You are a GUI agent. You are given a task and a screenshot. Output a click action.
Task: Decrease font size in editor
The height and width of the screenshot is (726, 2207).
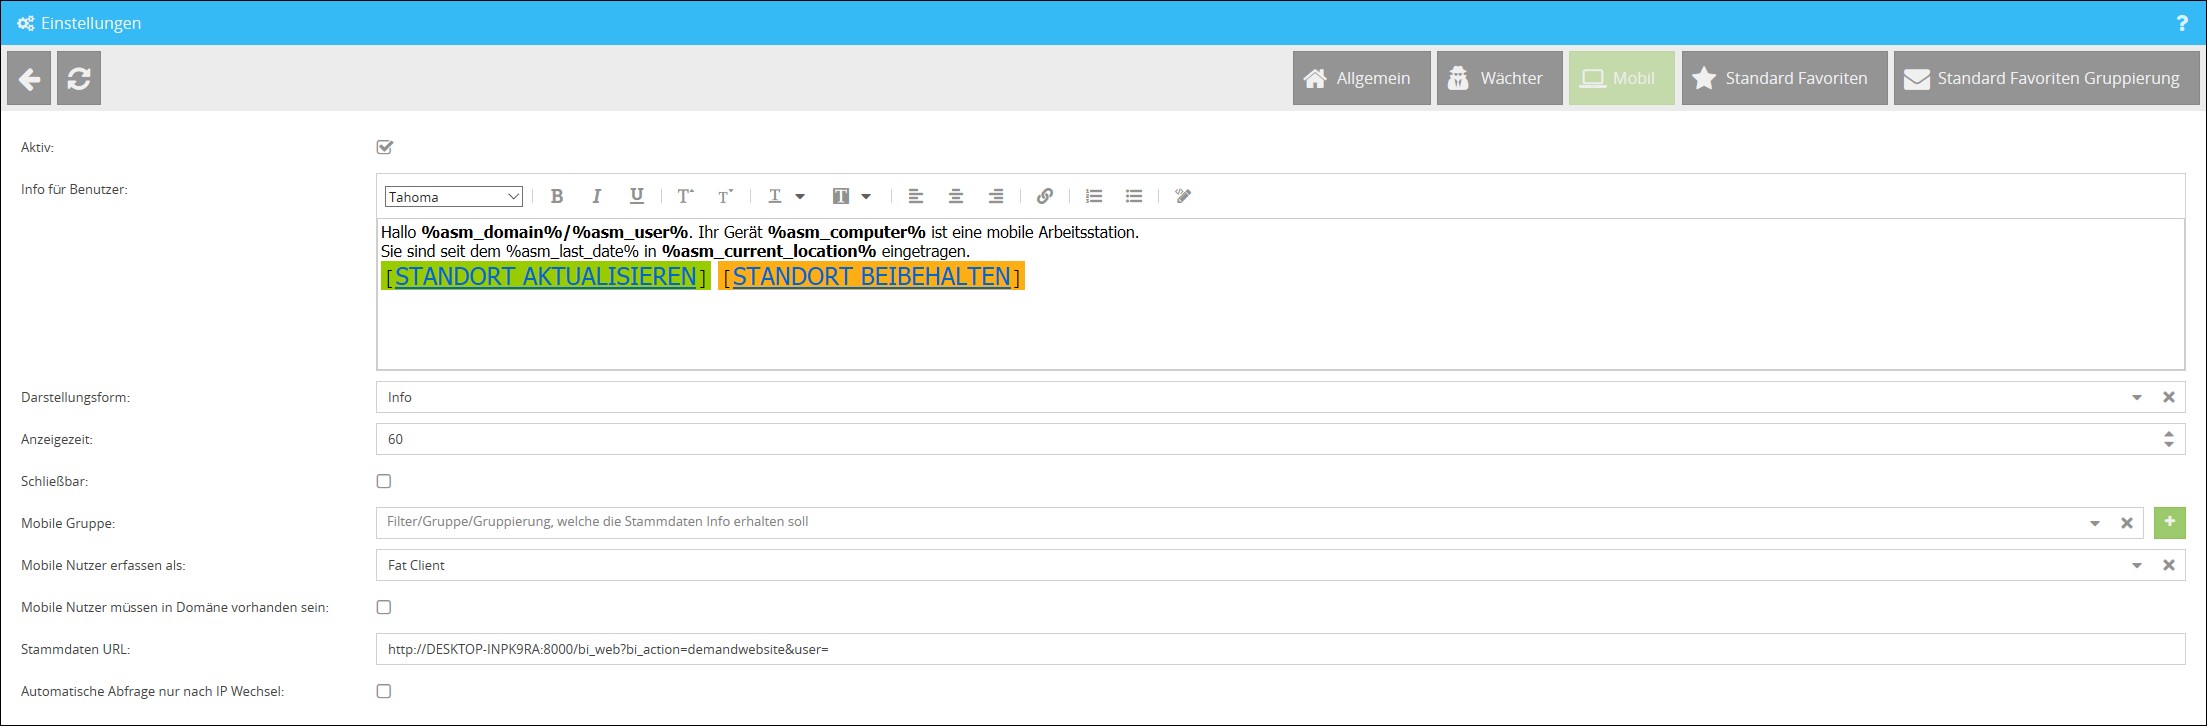point(725,196)
